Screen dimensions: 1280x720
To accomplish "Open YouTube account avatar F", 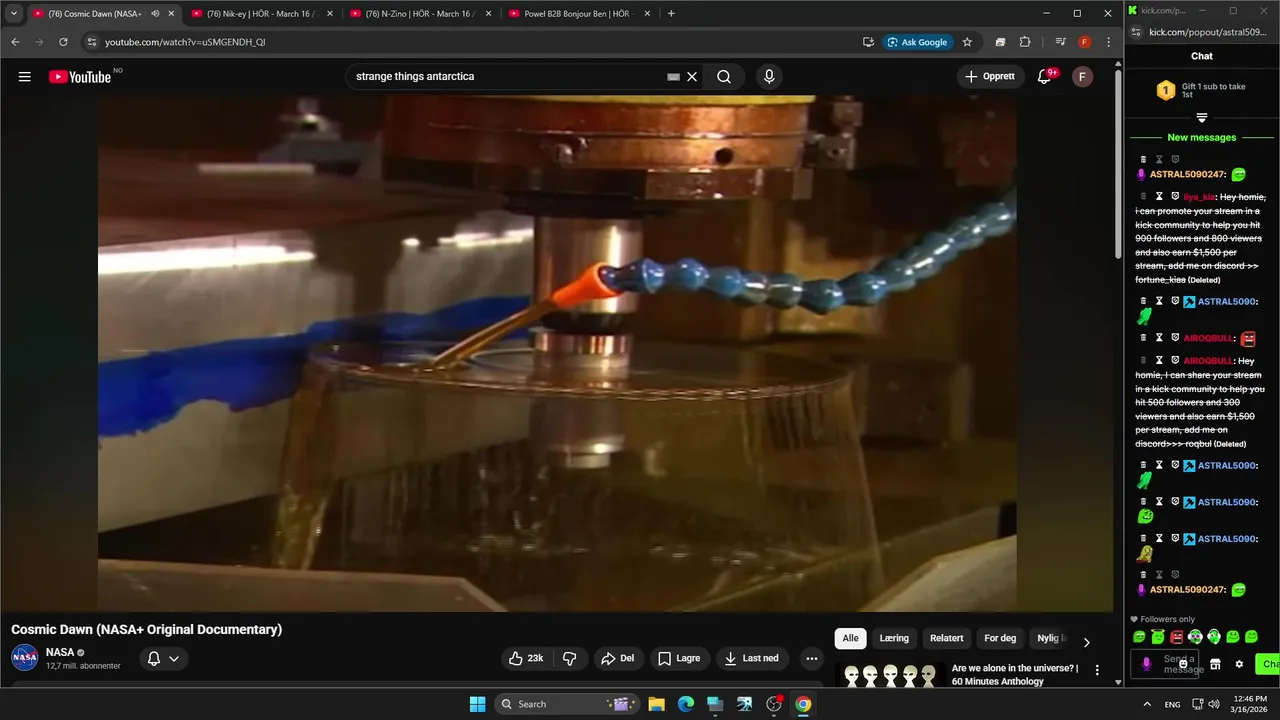I will click(x=1082, y=77).
